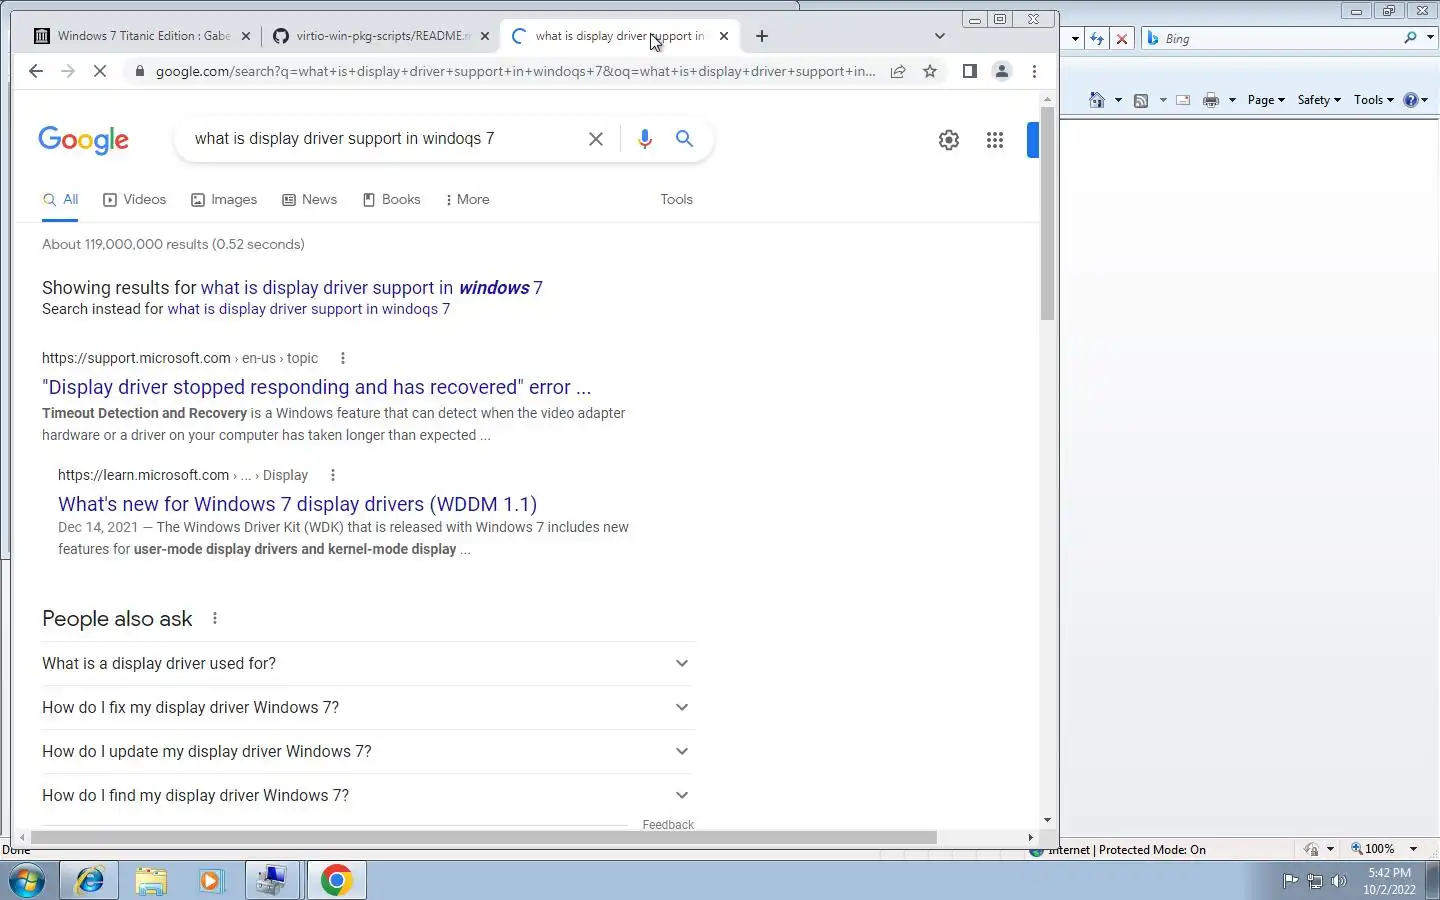This screenshot has height=900, width=1440.
Task: Expand 'How do I fix my display driver Windows 7?'
Action: [366, 707]
